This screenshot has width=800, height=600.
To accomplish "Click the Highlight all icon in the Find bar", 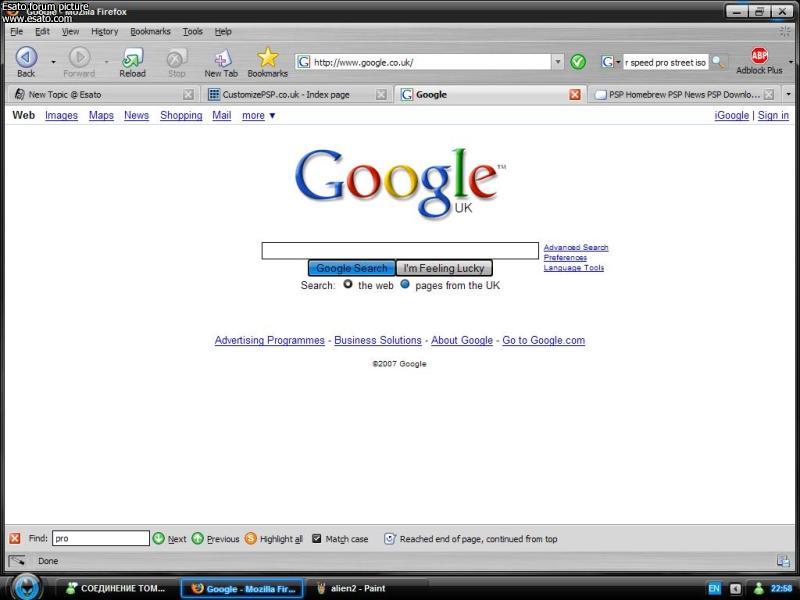I will (x=251, y=538).
